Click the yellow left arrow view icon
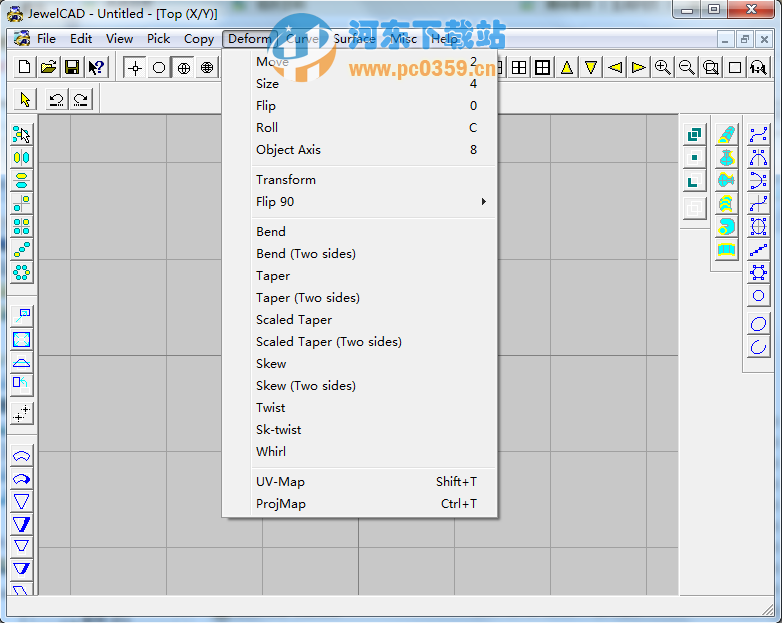This screenshot has width=782, height=623. [x=615, y=67]
